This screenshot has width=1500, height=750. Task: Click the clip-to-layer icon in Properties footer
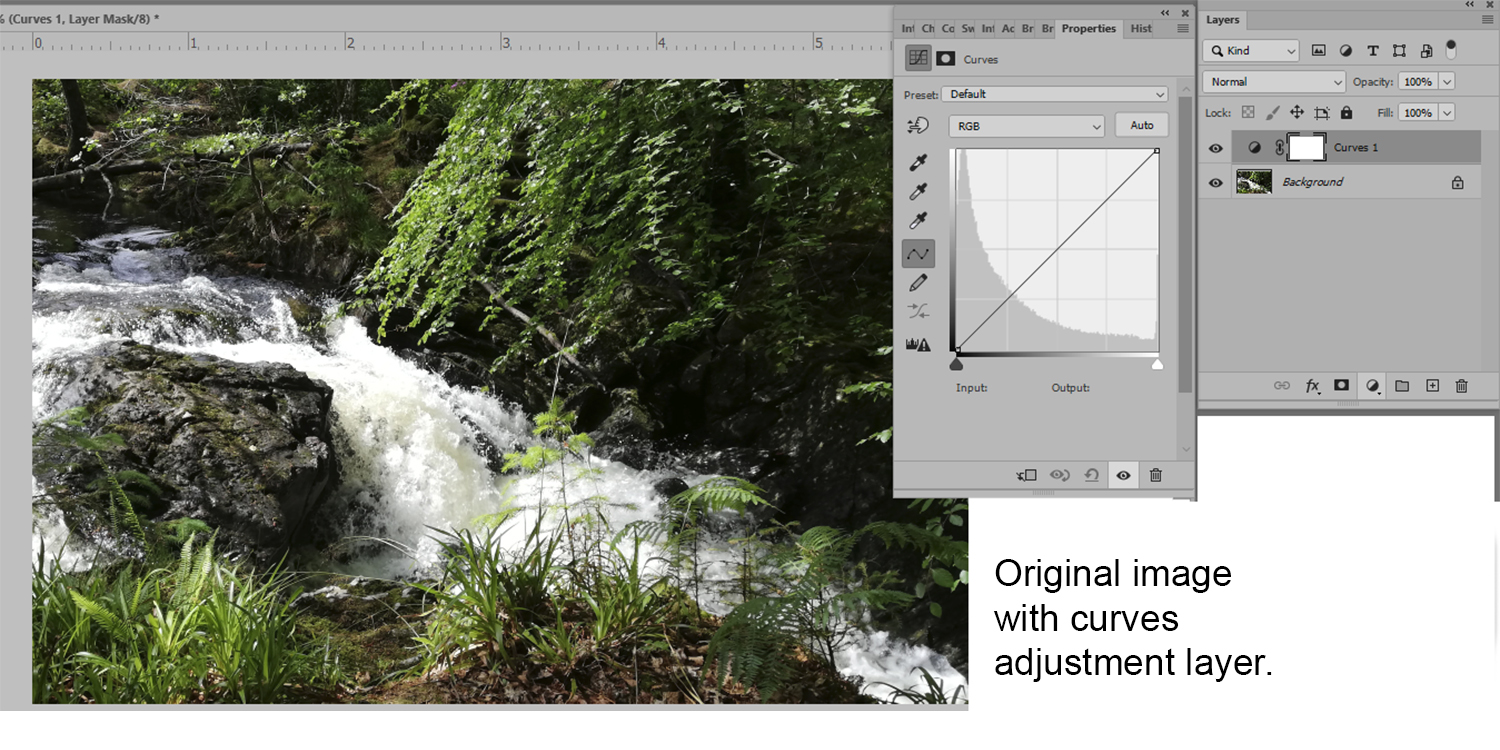click(1026, 475)
